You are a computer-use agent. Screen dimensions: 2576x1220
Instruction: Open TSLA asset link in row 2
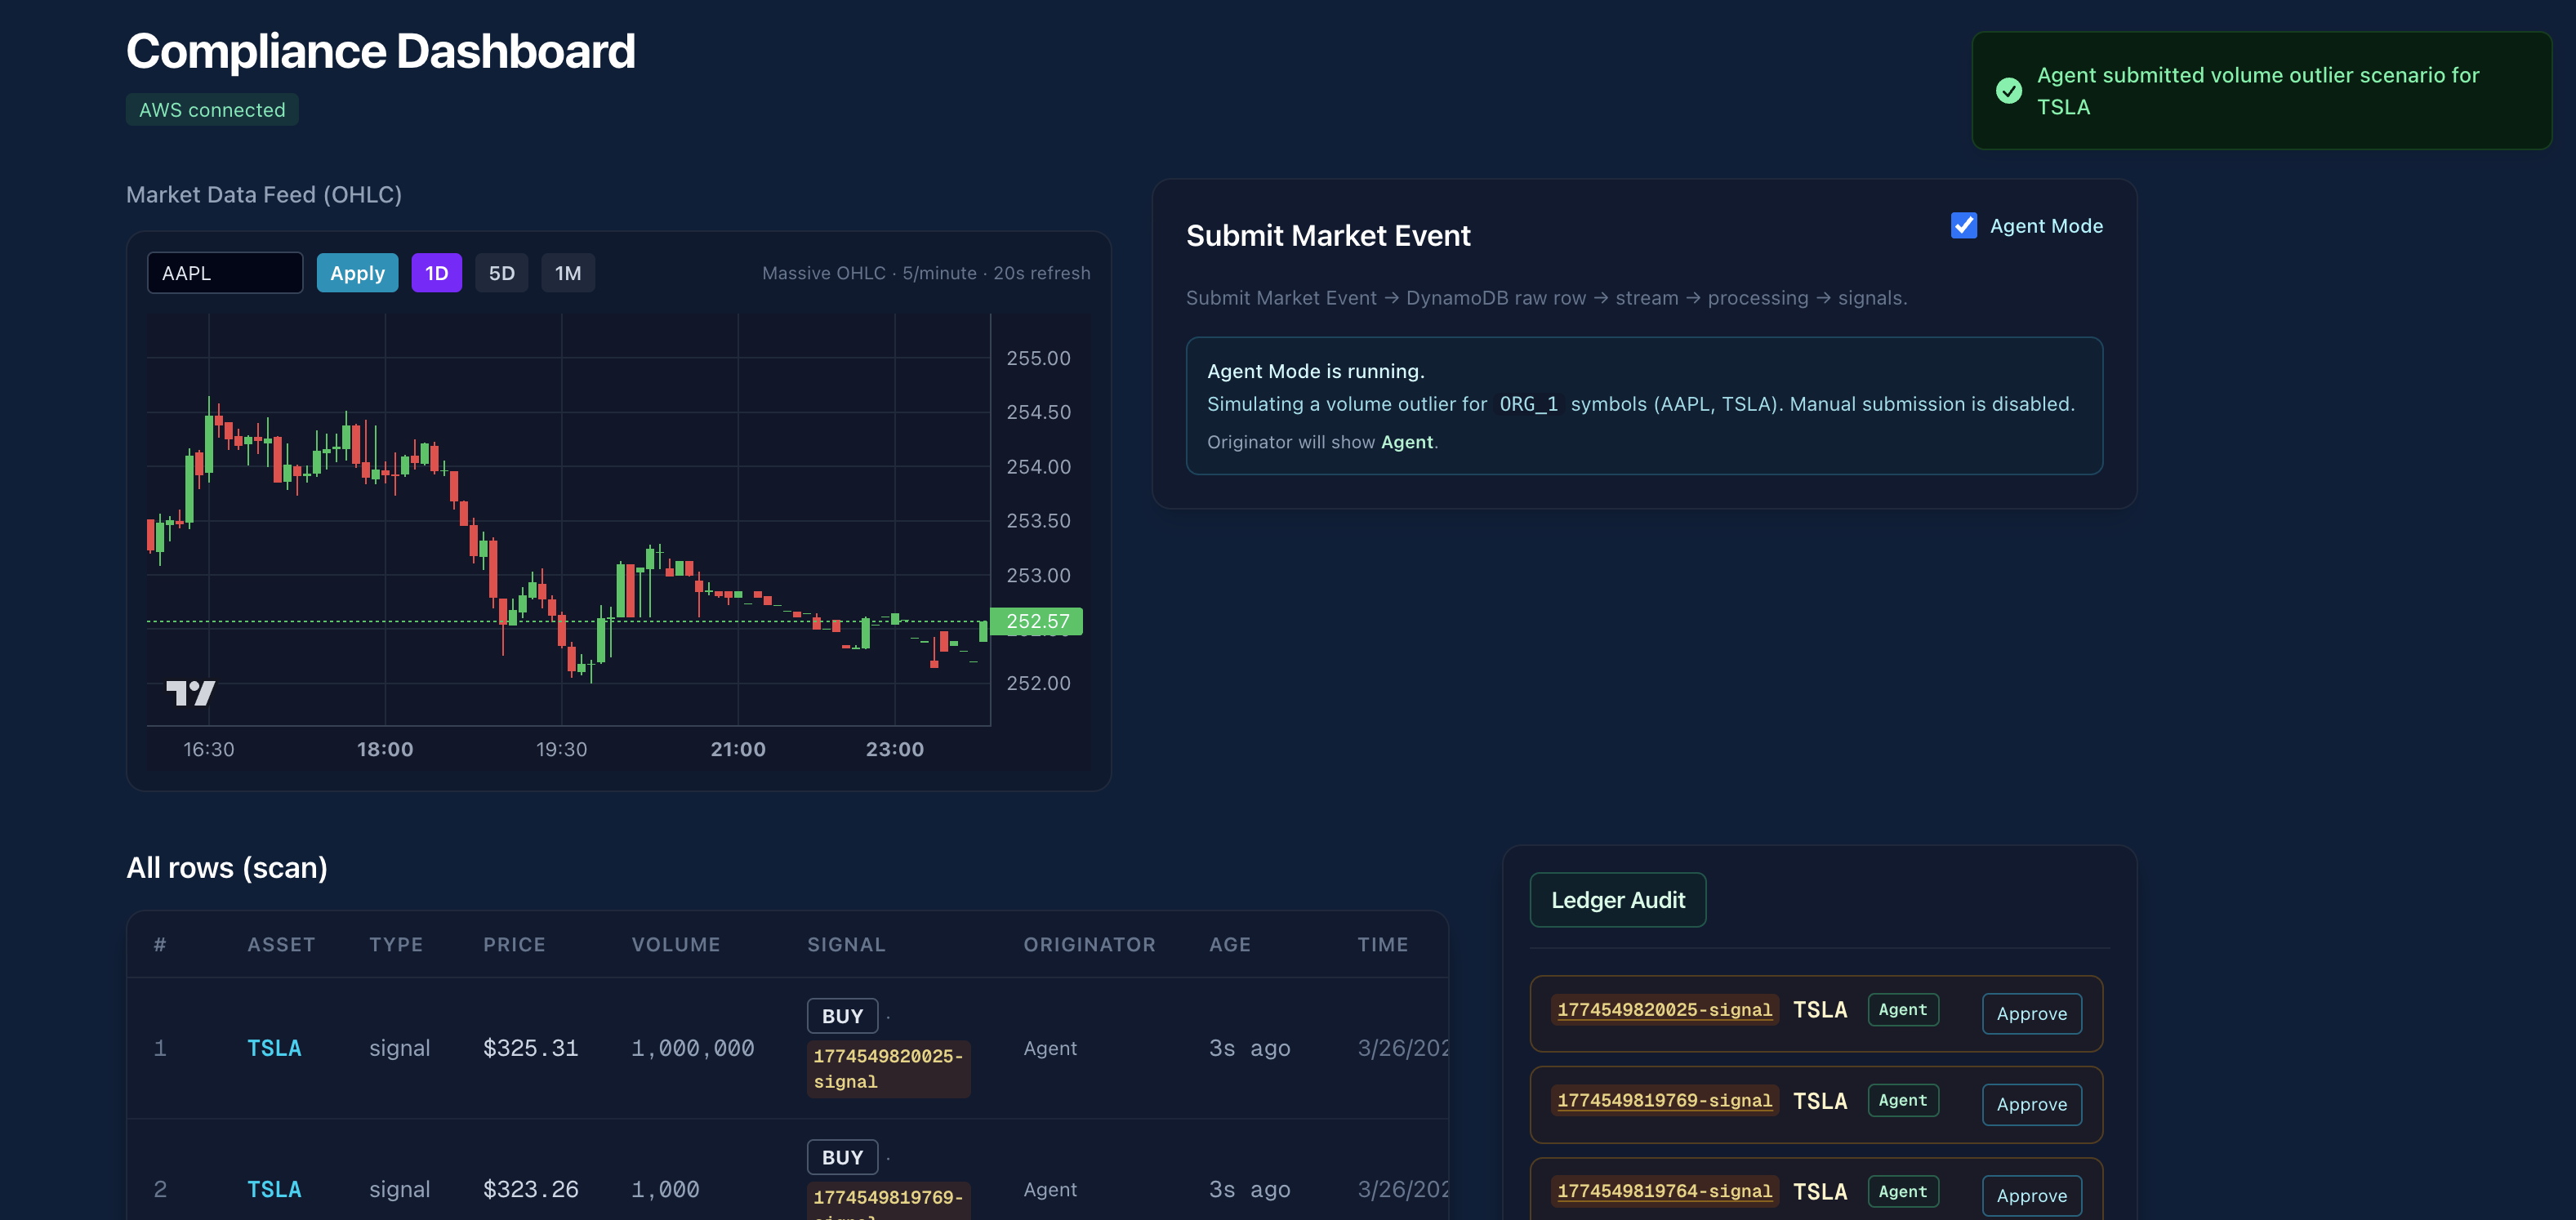pyautogui.click(x=274, y=1189)
